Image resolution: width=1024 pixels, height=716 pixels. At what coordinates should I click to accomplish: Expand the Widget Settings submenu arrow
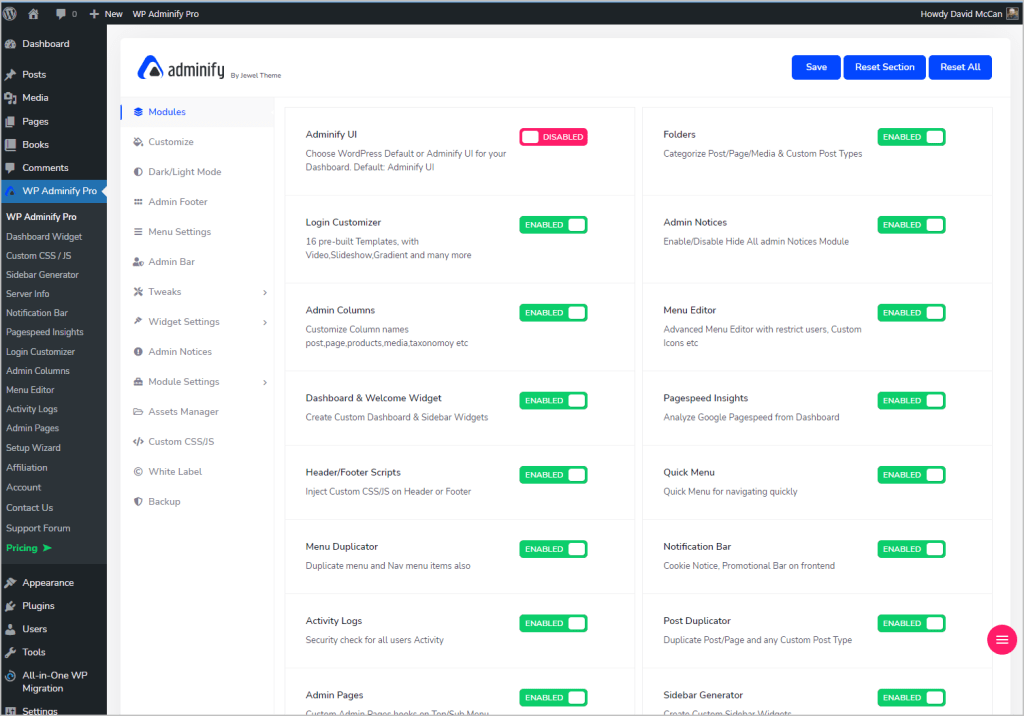264,323
